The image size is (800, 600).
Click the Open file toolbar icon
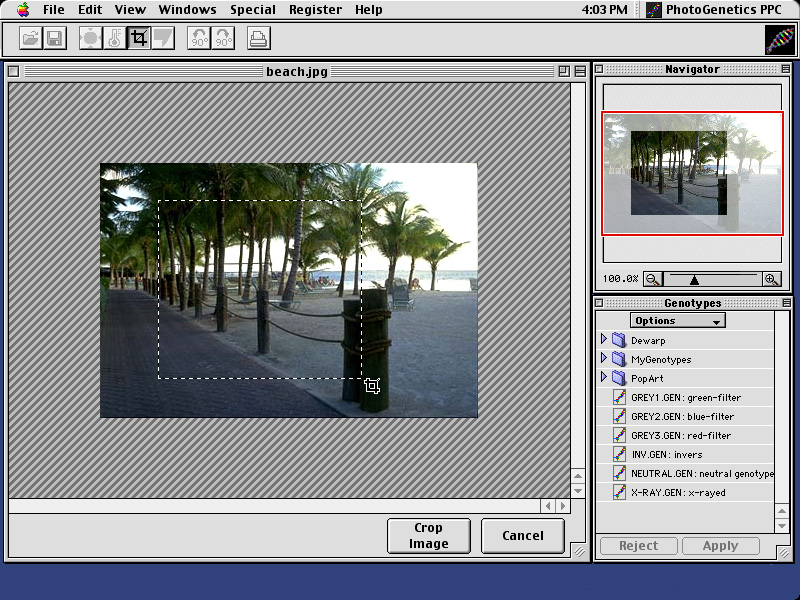click(30, 39)
